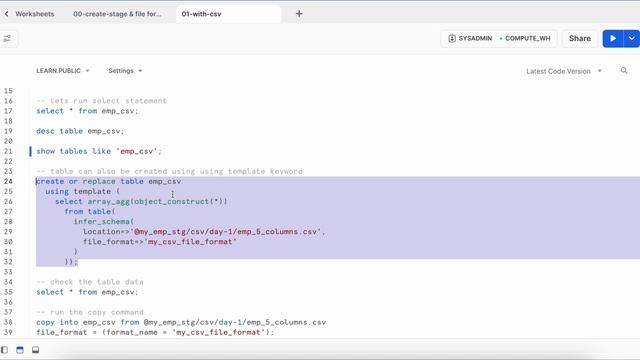Click the format_name line 39

click(155, 332)
